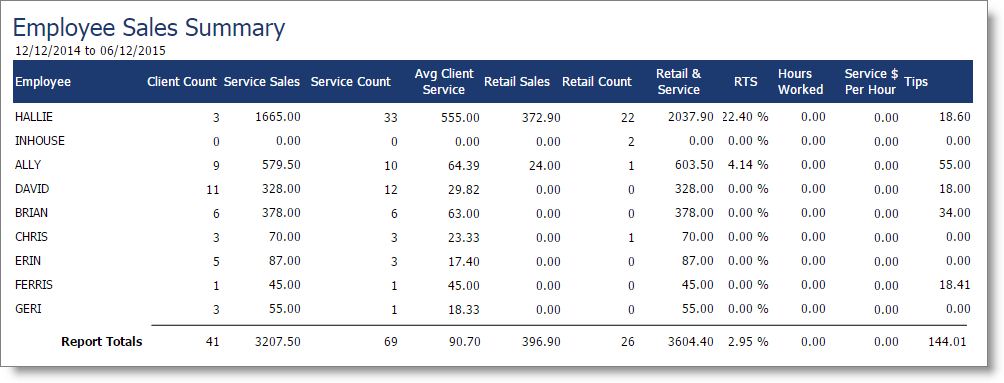Viewport: 1004px width, 383px height.
Task: Select the Employee Sales Summary title
Action: click(x=149, y=28)
